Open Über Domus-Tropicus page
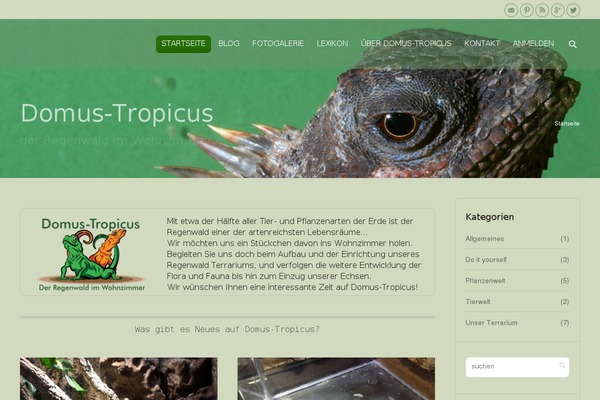600x400 pixels. (406, 44)
